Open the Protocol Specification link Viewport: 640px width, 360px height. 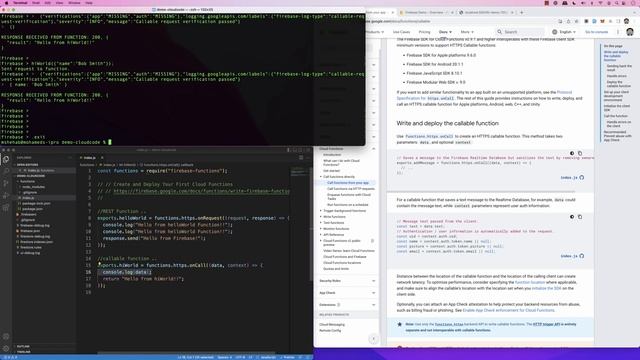pos(485,96)
